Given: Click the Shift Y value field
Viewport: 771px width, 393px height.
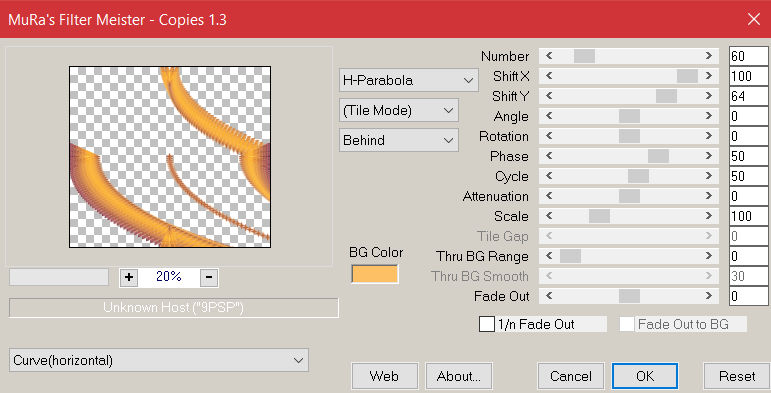Looking at the screenshot, I should 748,96.
